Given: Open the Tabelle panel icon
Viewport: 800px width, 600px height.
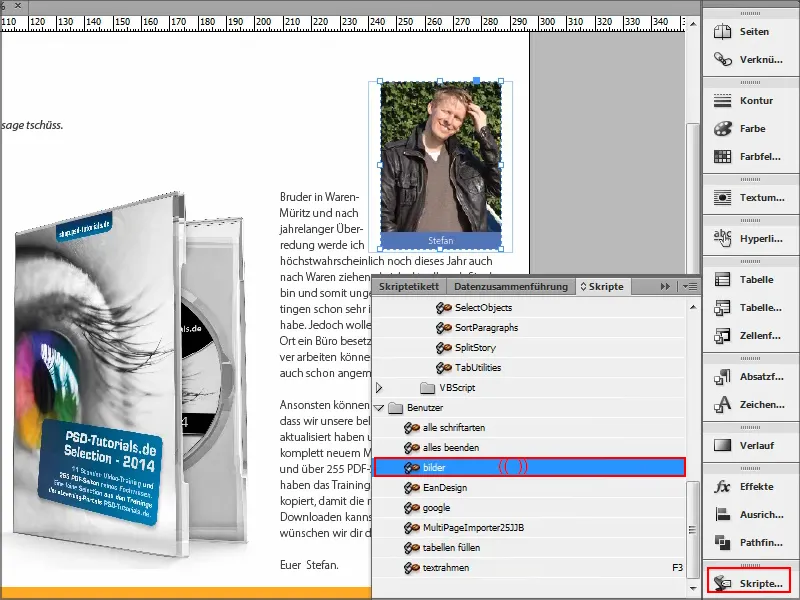Looking at the screenshot, I should [x=722, y=280].
